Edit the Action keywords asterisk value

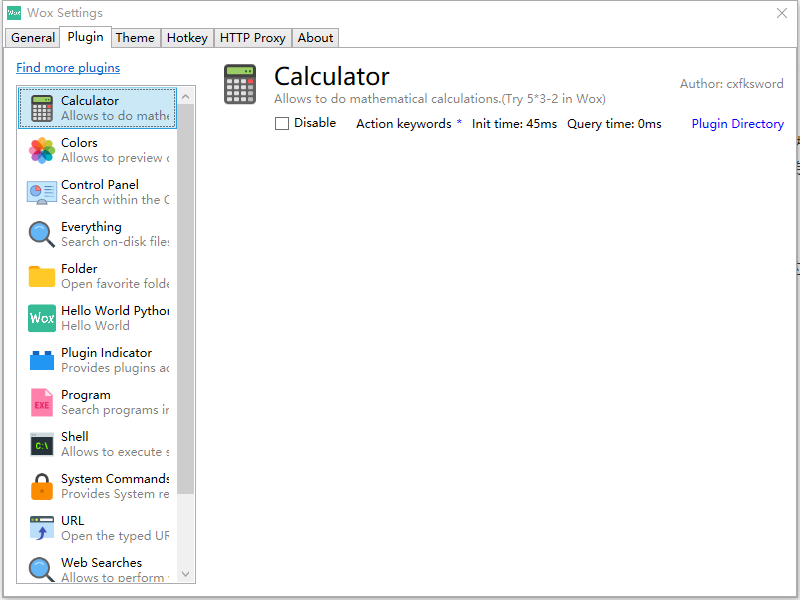pos(459,122)
